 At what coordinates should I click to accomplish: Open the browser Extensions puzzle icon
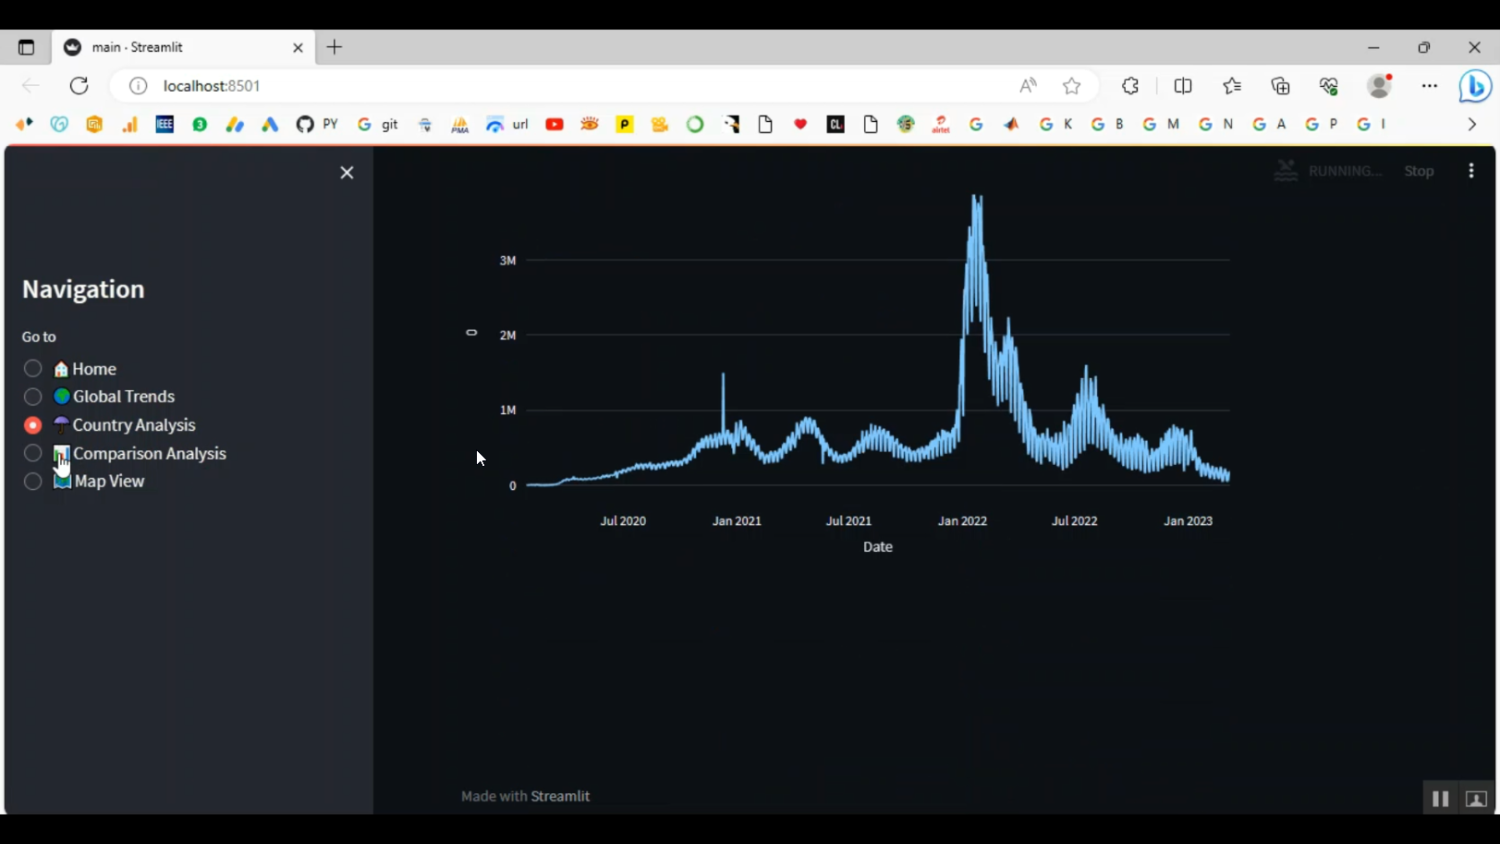pos(1130,86)
